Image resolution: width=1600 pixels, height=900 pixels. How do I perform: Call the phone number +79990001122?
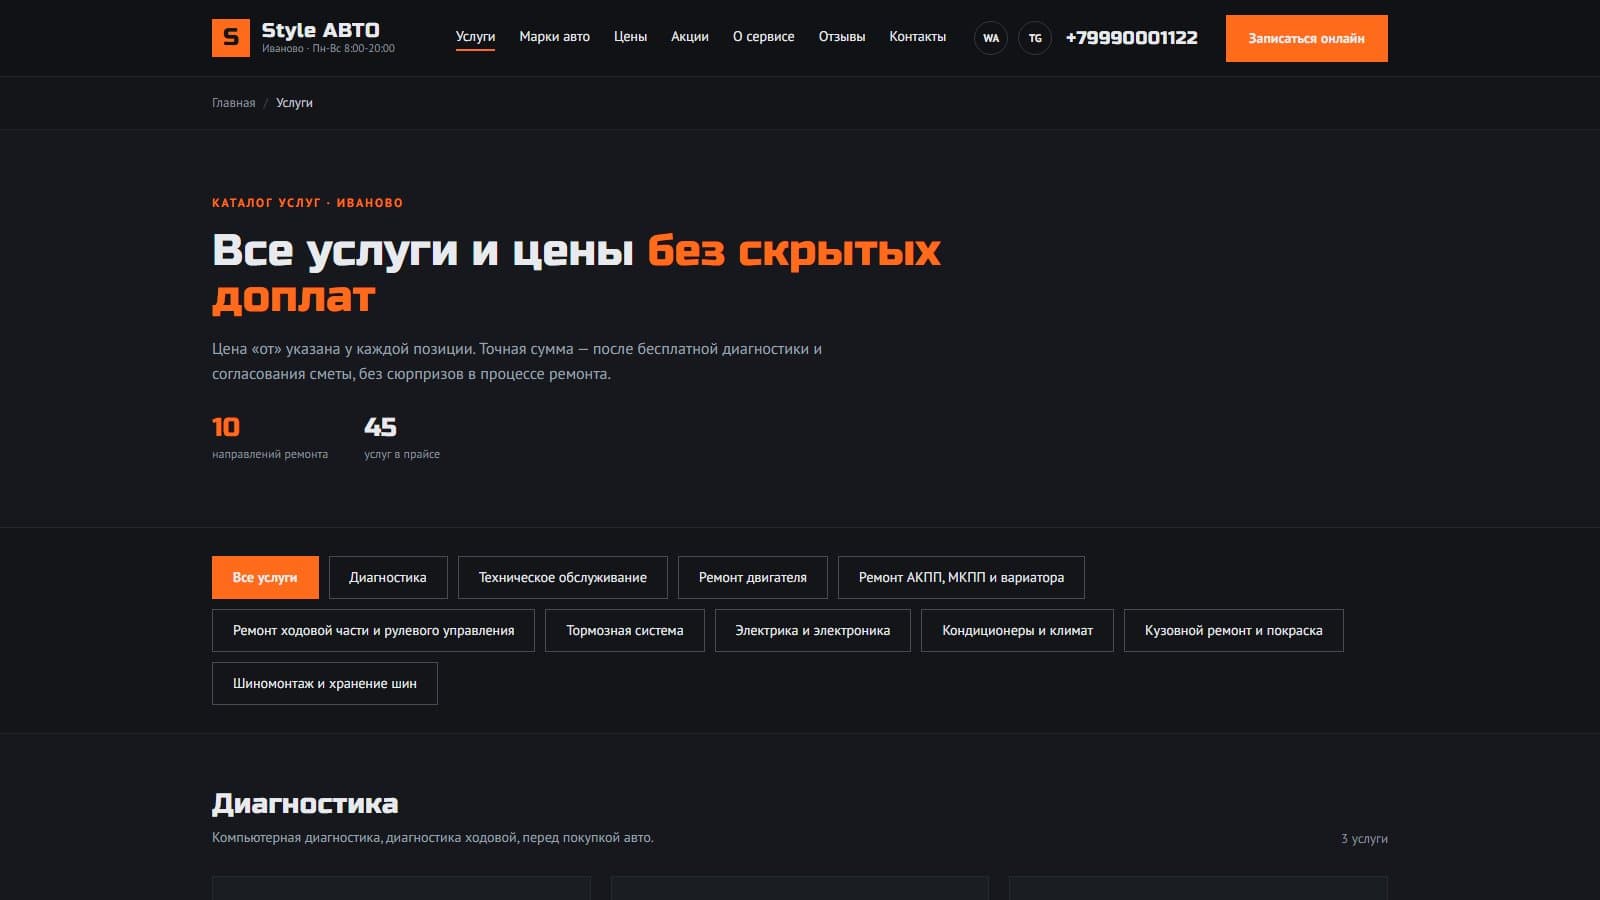tap(1131, 38)
